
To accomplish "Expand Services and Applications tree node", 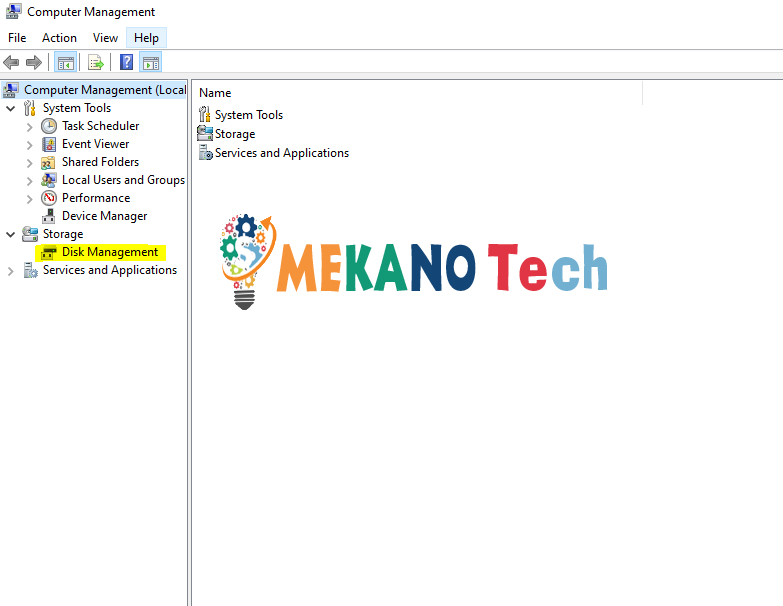I will coord(10,271).
